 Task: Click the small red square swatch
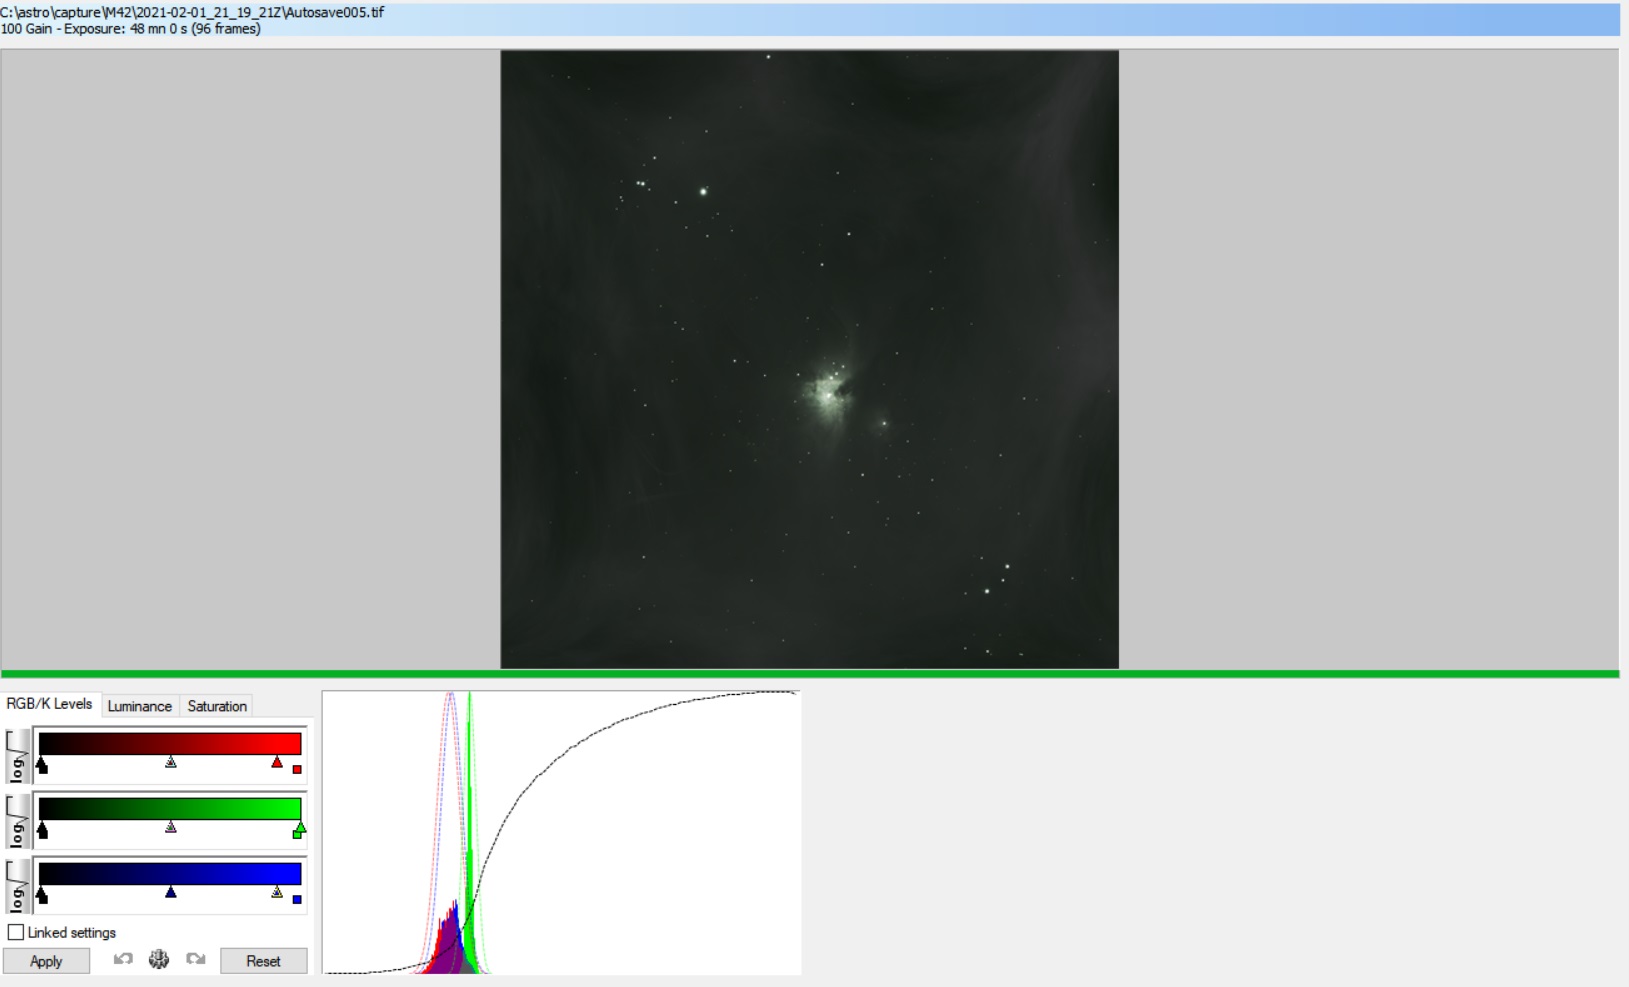tap(297, 769)
